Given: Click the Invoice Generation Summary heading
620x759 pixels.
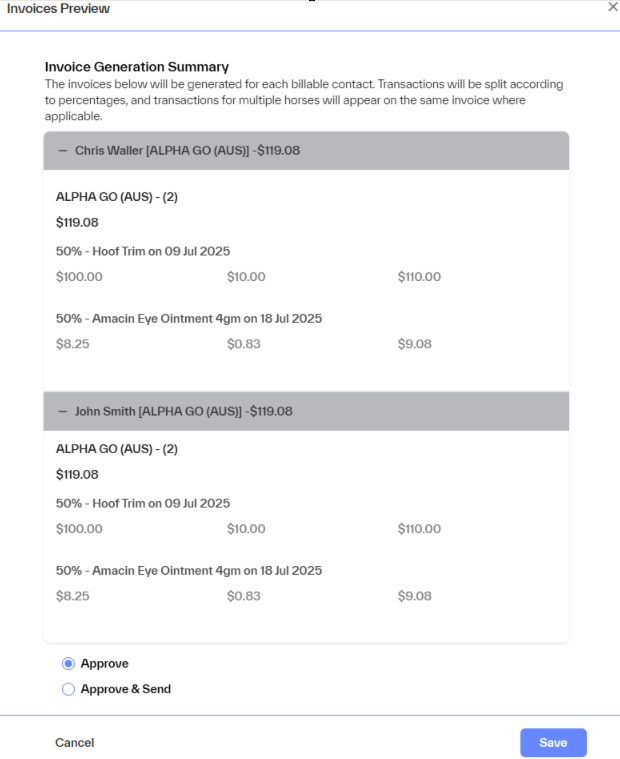Looking at the screenshot, I should (x=137, y=67).
